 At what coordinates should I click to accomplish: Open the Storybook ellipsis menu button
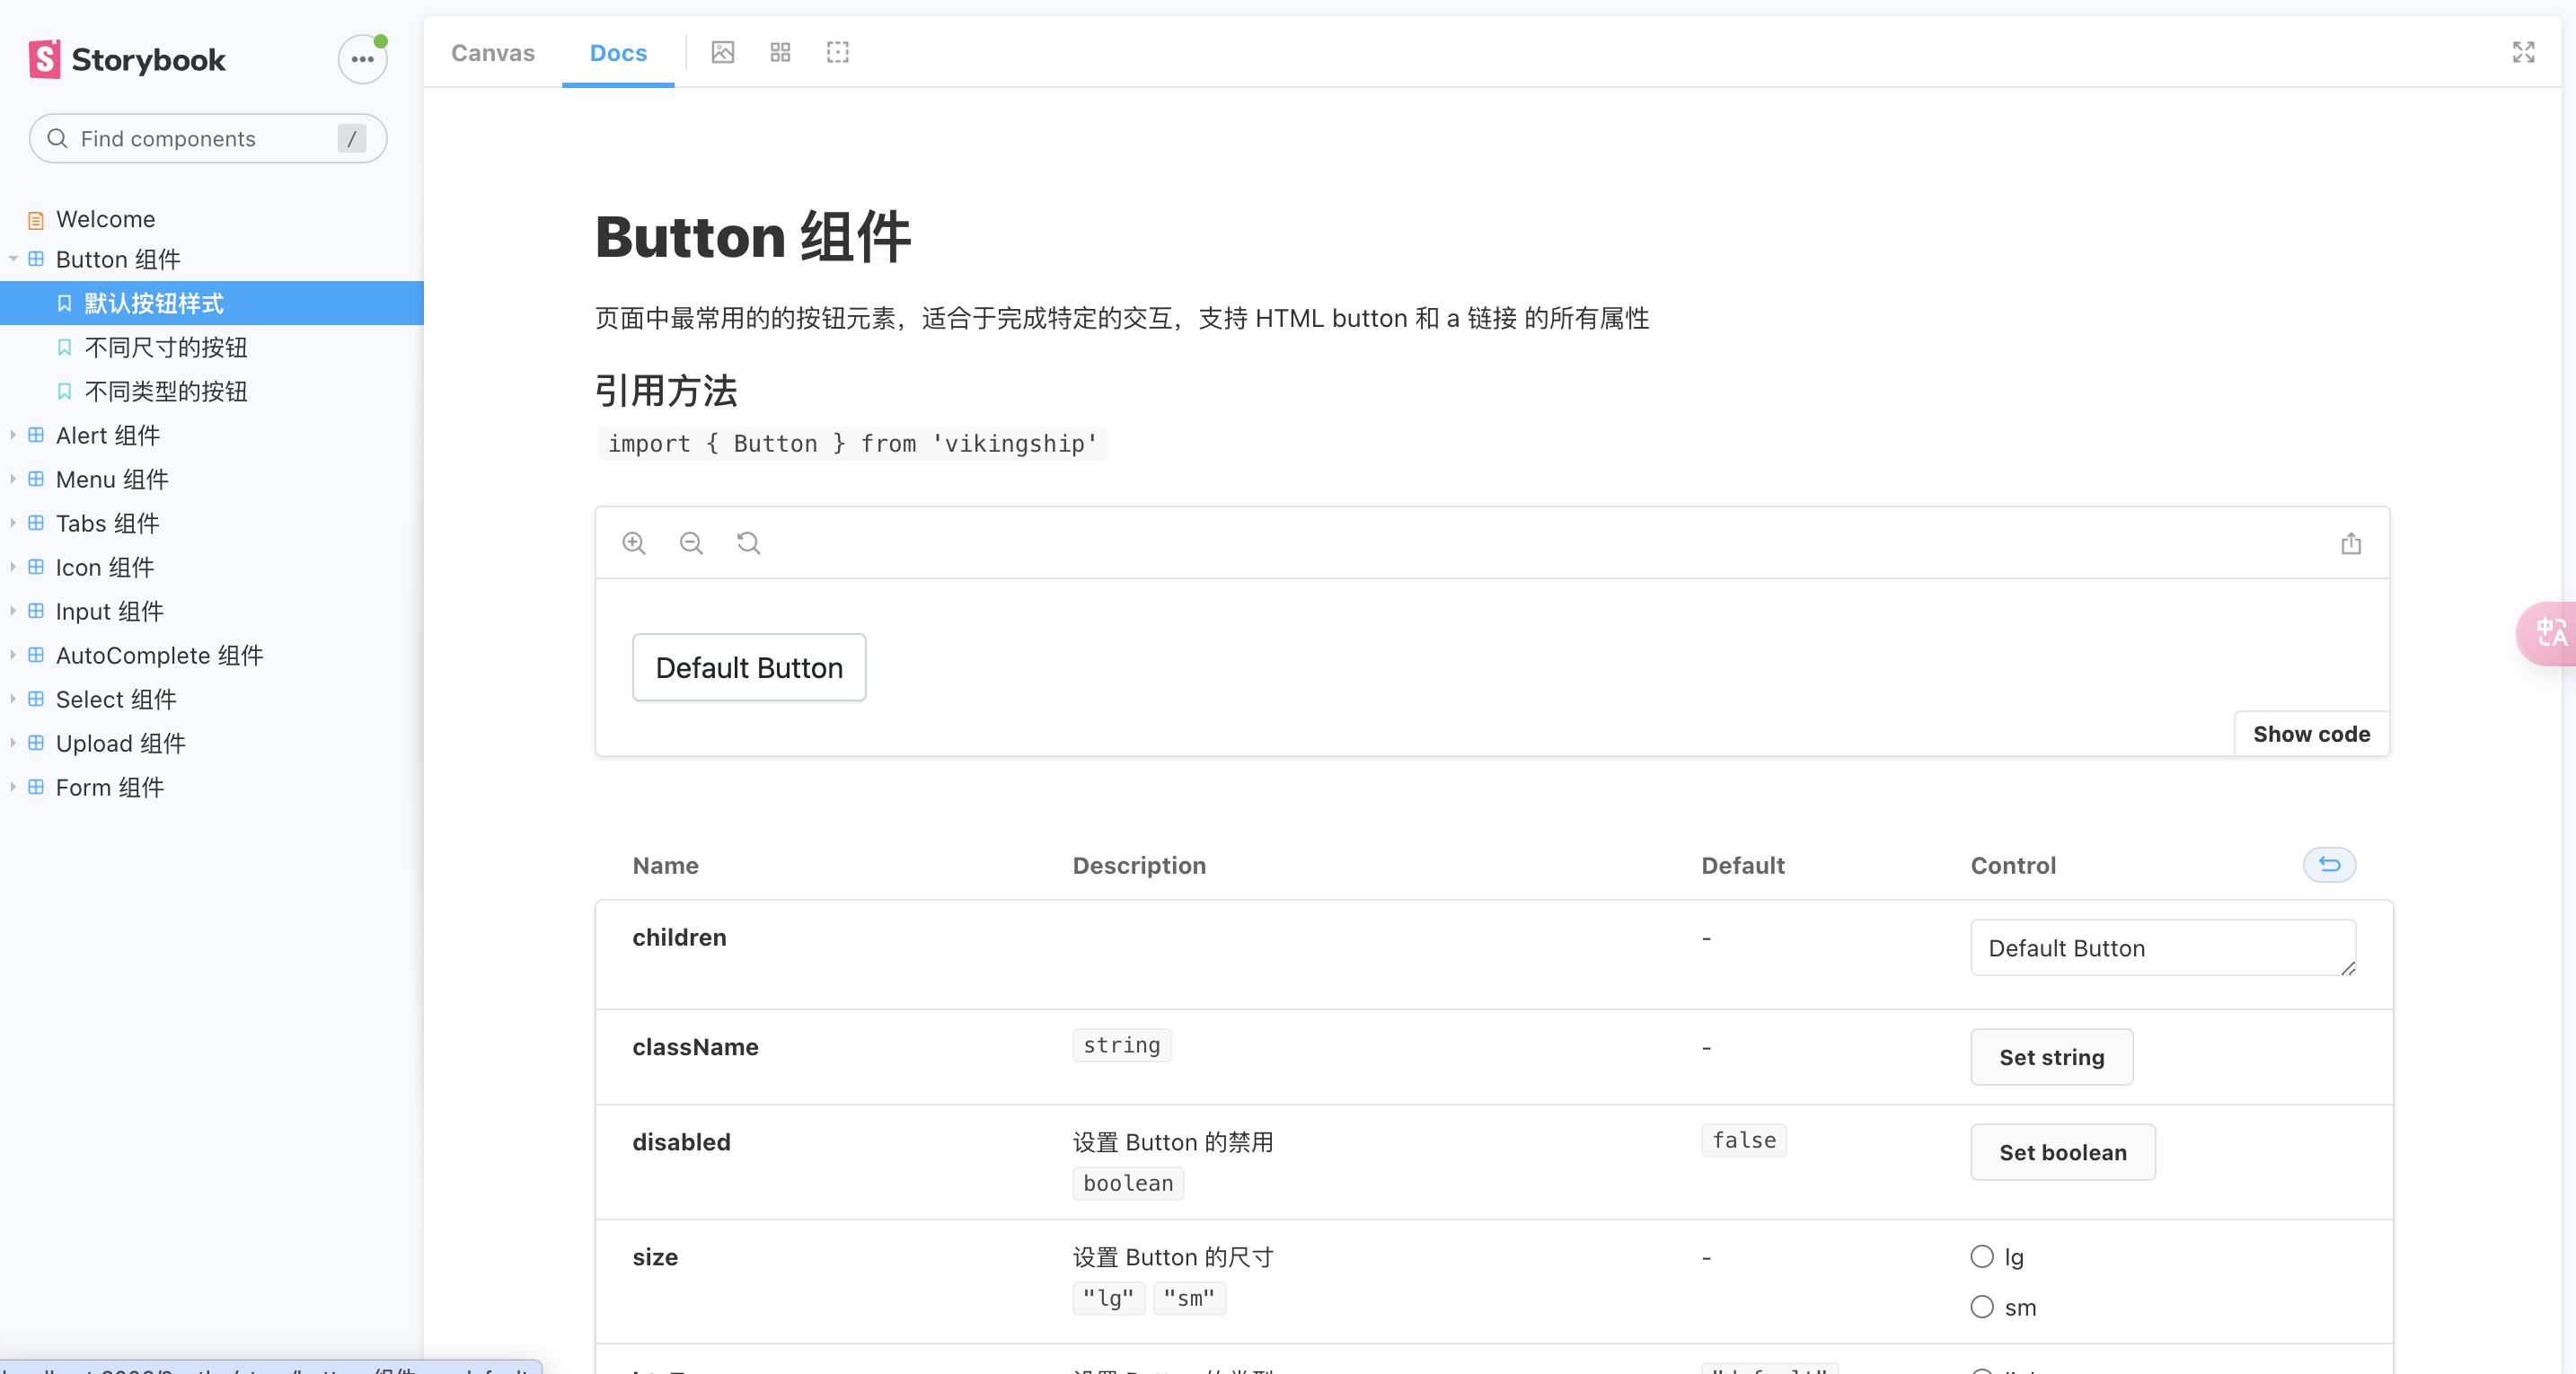[362, 59]
